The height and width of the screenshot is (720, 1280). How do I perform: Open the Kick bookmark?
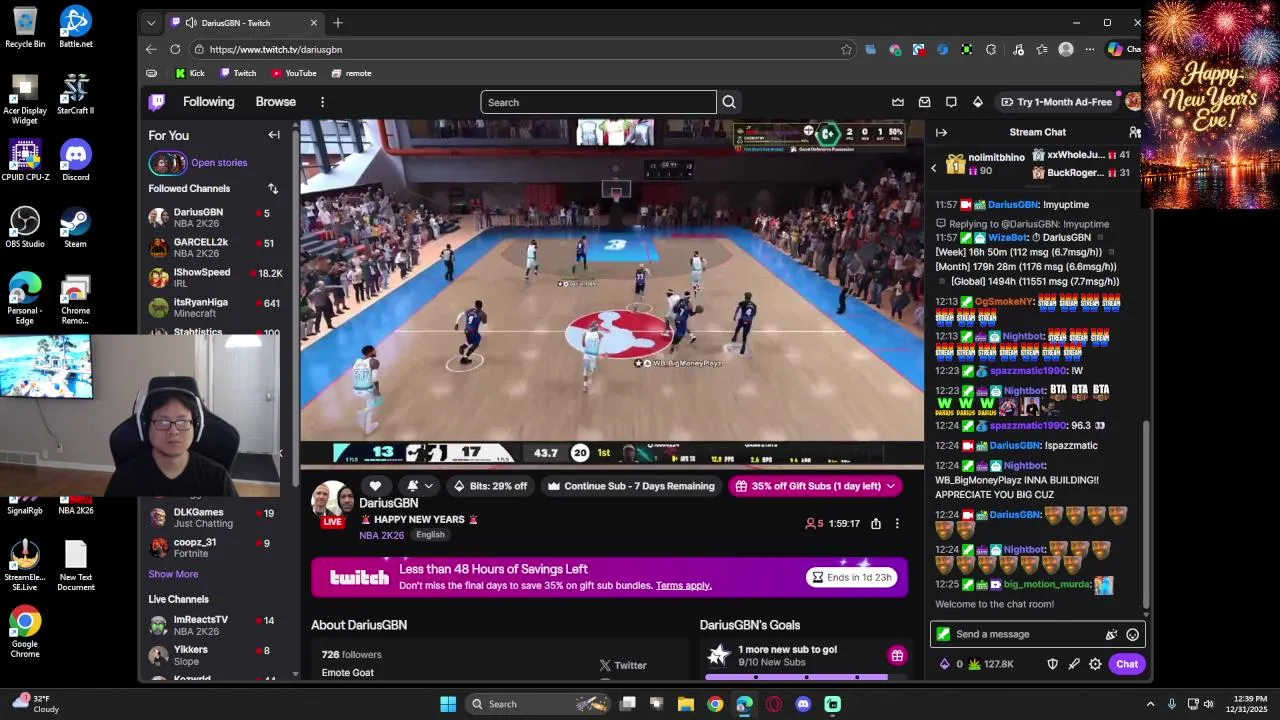pyautogui.click(x=190, y=73)
